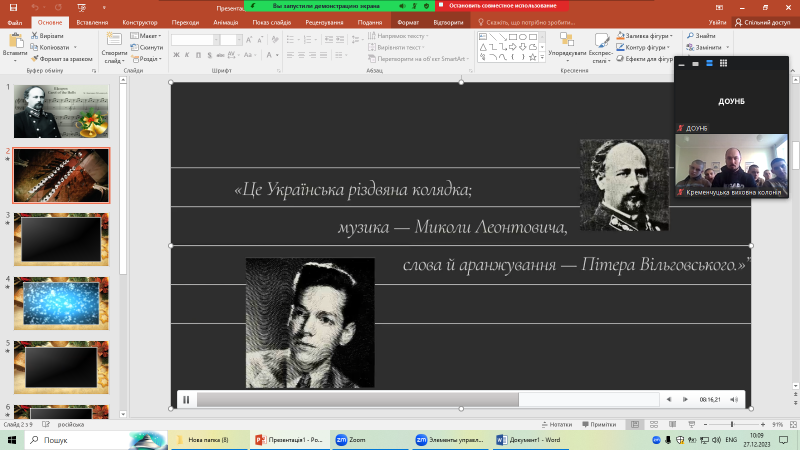Select the triangle shape in the shapes gallery
Image resolution: width=800 pixels, height=450 pixels.
point(483,47)
